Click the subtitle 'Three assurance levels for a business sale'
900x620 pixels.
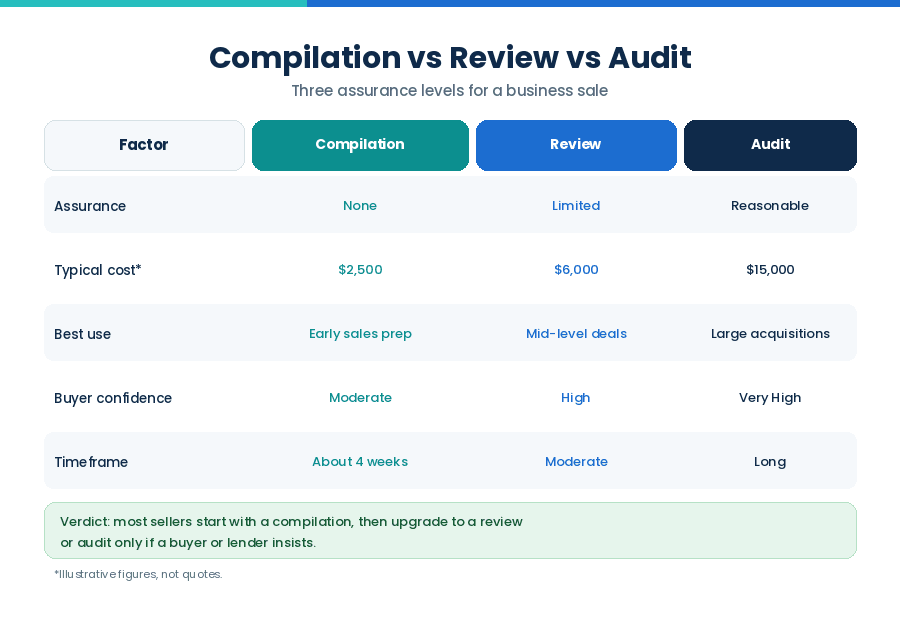[450, 91]
